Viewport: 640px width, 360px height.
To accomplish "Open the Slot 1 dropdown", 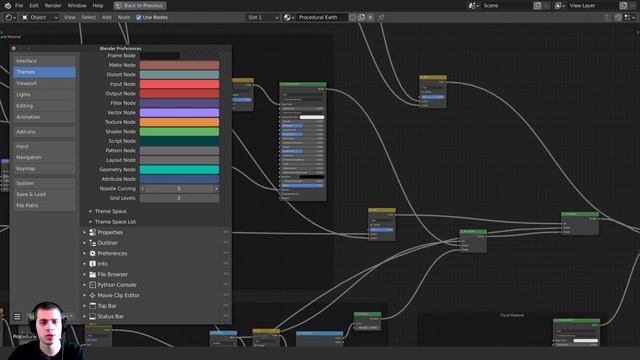I will pos(263,18).
